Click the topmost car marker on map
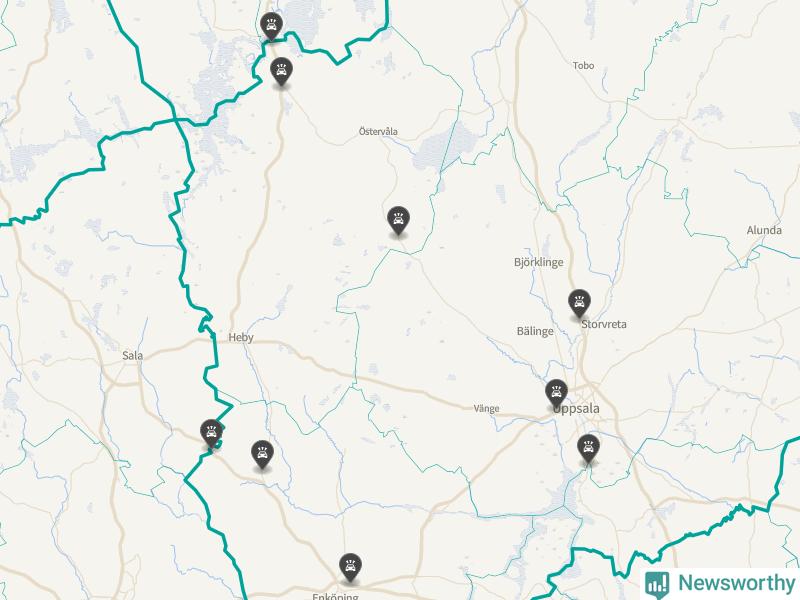 tap(271, 27)
